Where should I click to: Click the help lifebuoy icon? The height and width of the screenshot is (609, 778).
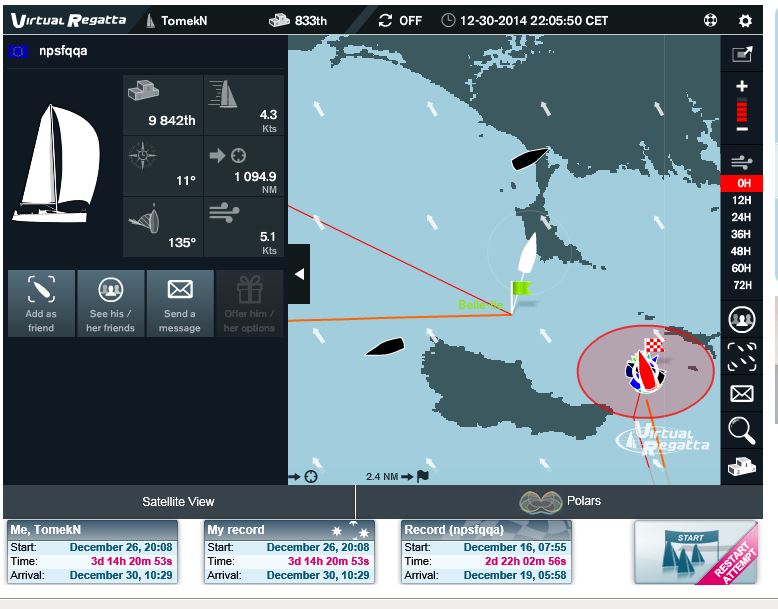tap(710, 20)
